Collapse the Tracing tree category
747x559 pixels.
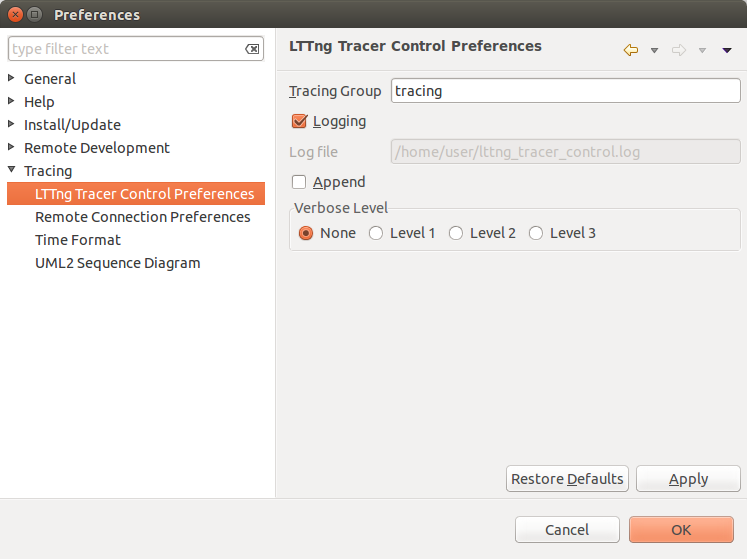click(11, 170)
